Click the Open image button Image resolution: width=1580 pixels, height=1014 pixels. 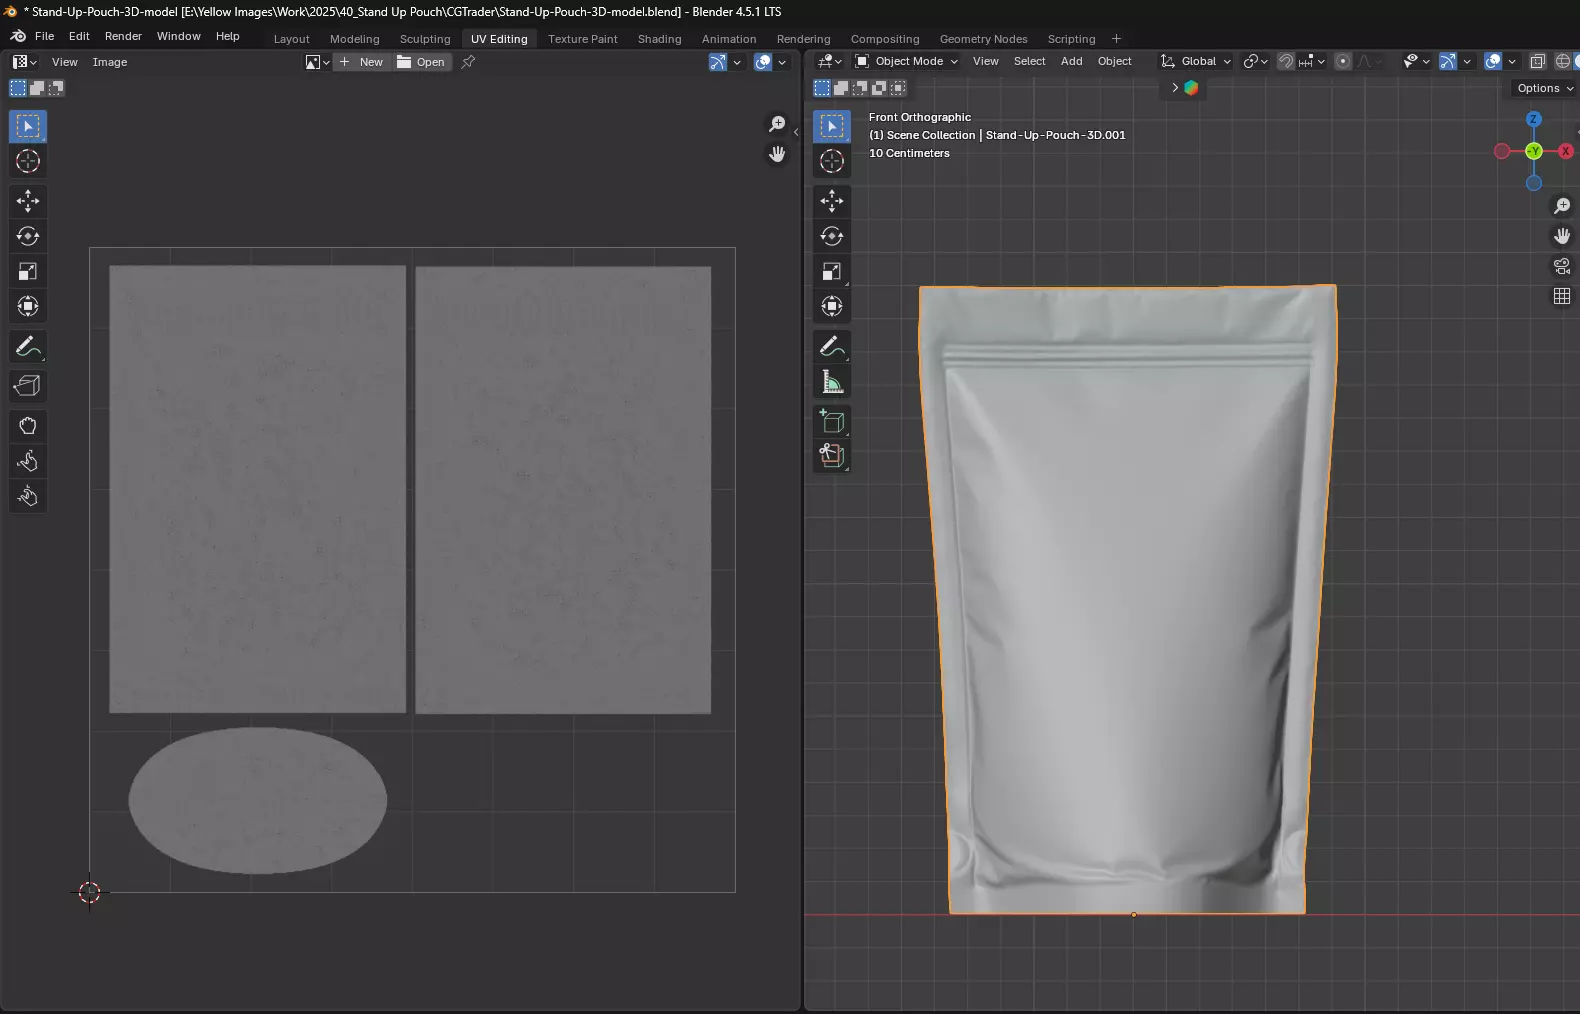(x=421, y=62)
